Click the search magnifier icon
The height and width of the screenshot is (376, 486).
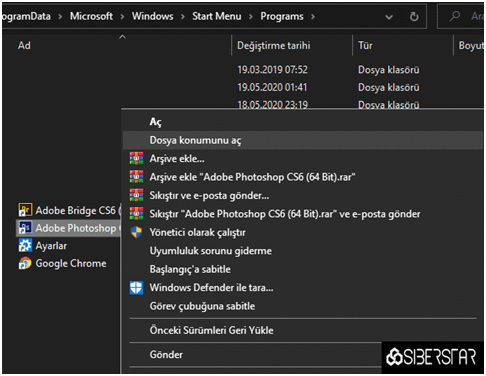[x=454, y=16]
